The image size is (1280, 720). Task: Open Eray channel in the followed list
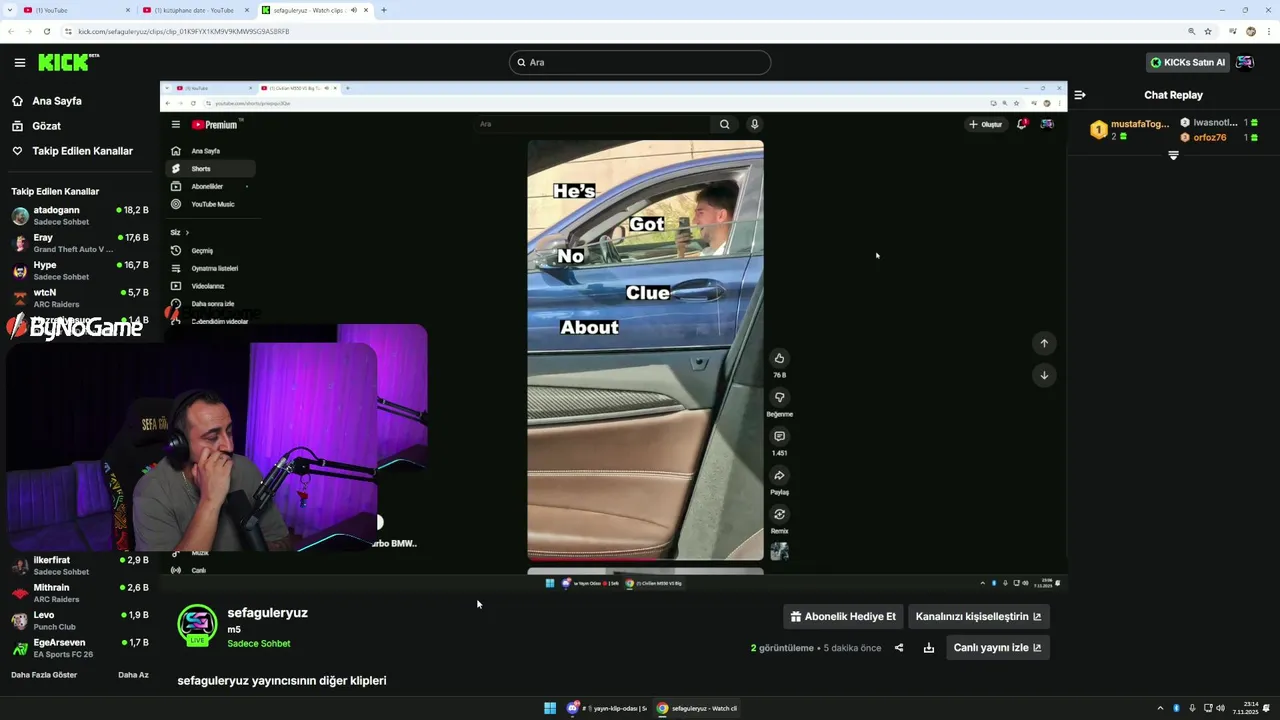80,243
